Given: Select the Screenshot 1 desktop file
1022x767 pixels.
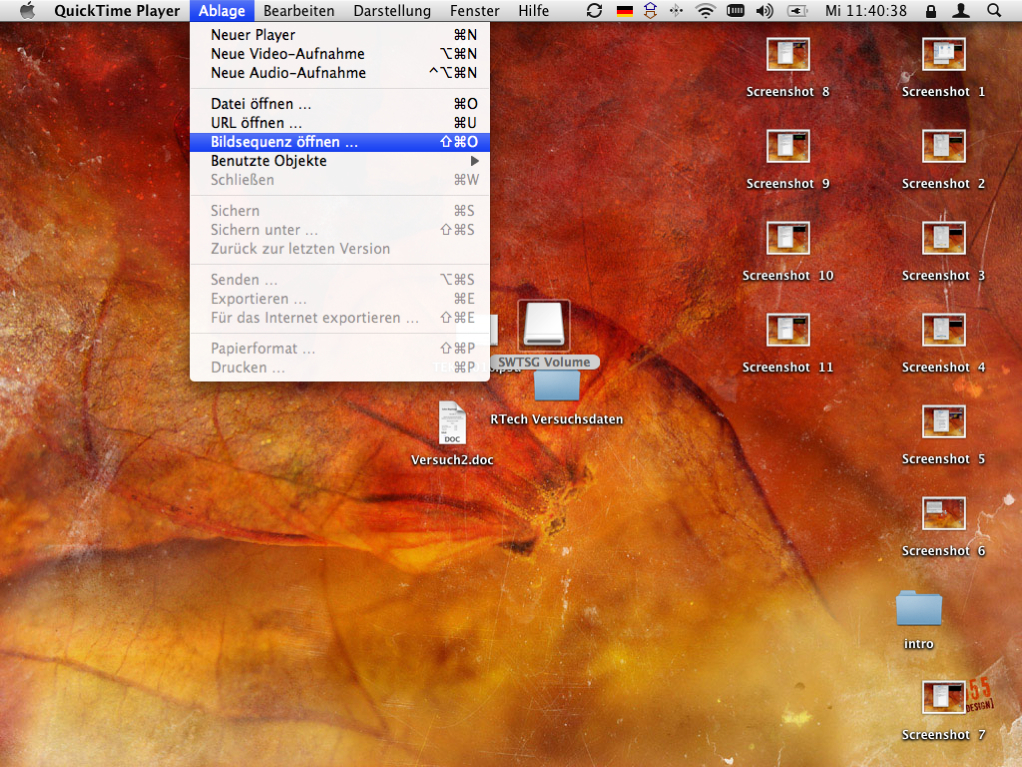Looking at the screenshot, I should tap(943, 54).
